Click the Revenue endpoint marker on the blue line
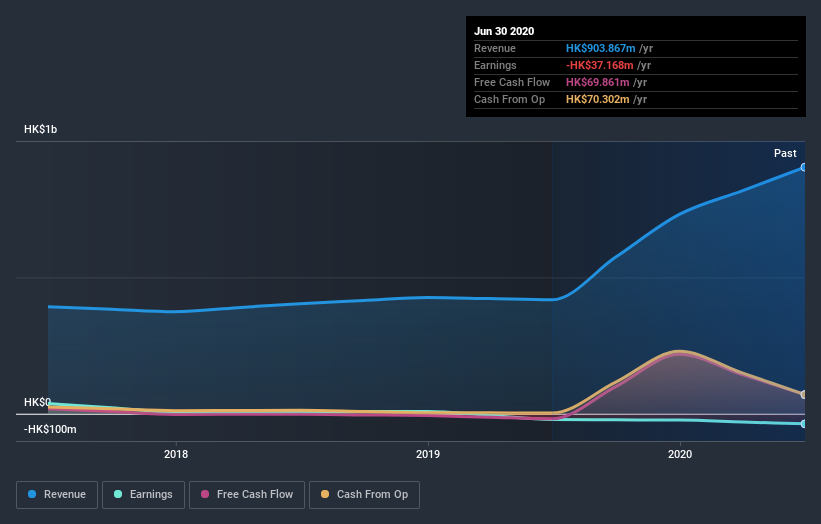The width and height of the screenshot is (821, 524). (804, 168)
